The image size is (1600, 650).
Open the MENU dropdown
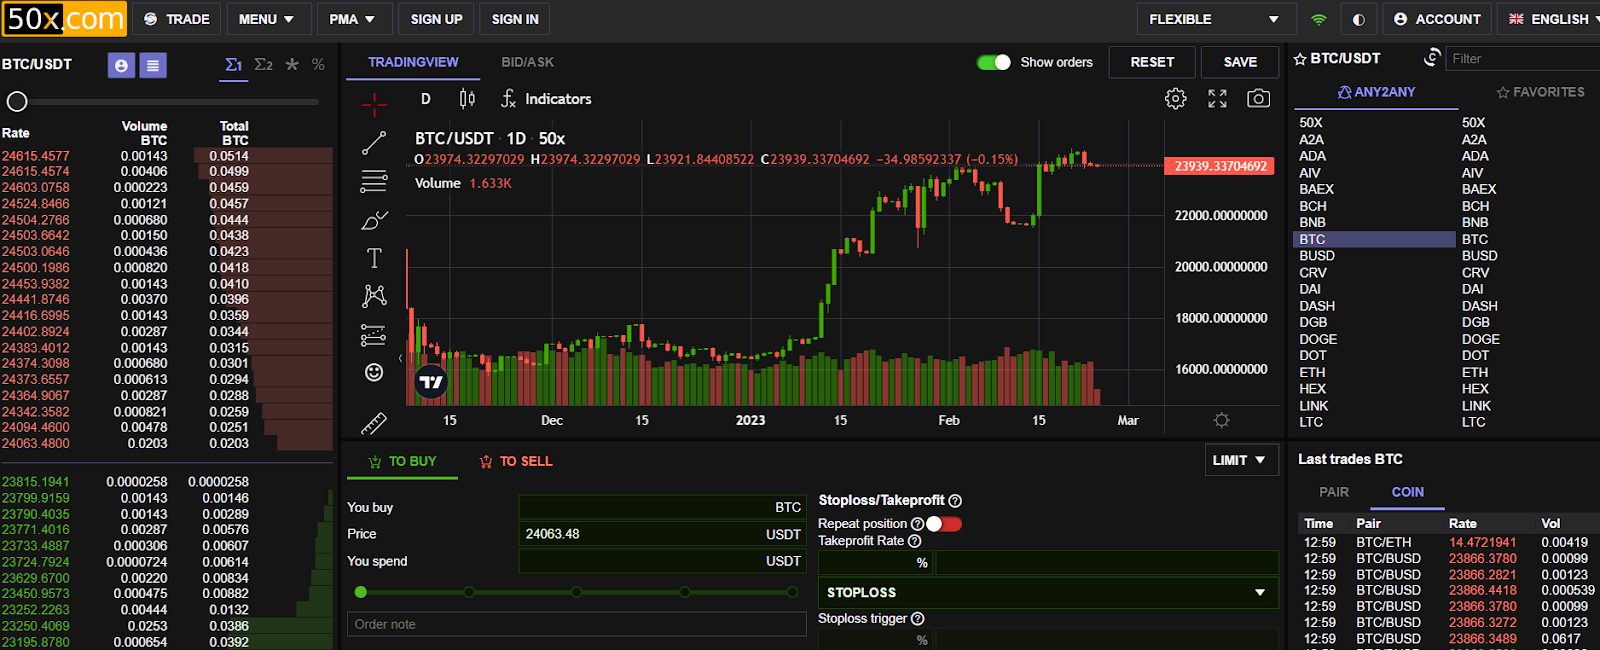pyautogui.click(x=266, y=19)
